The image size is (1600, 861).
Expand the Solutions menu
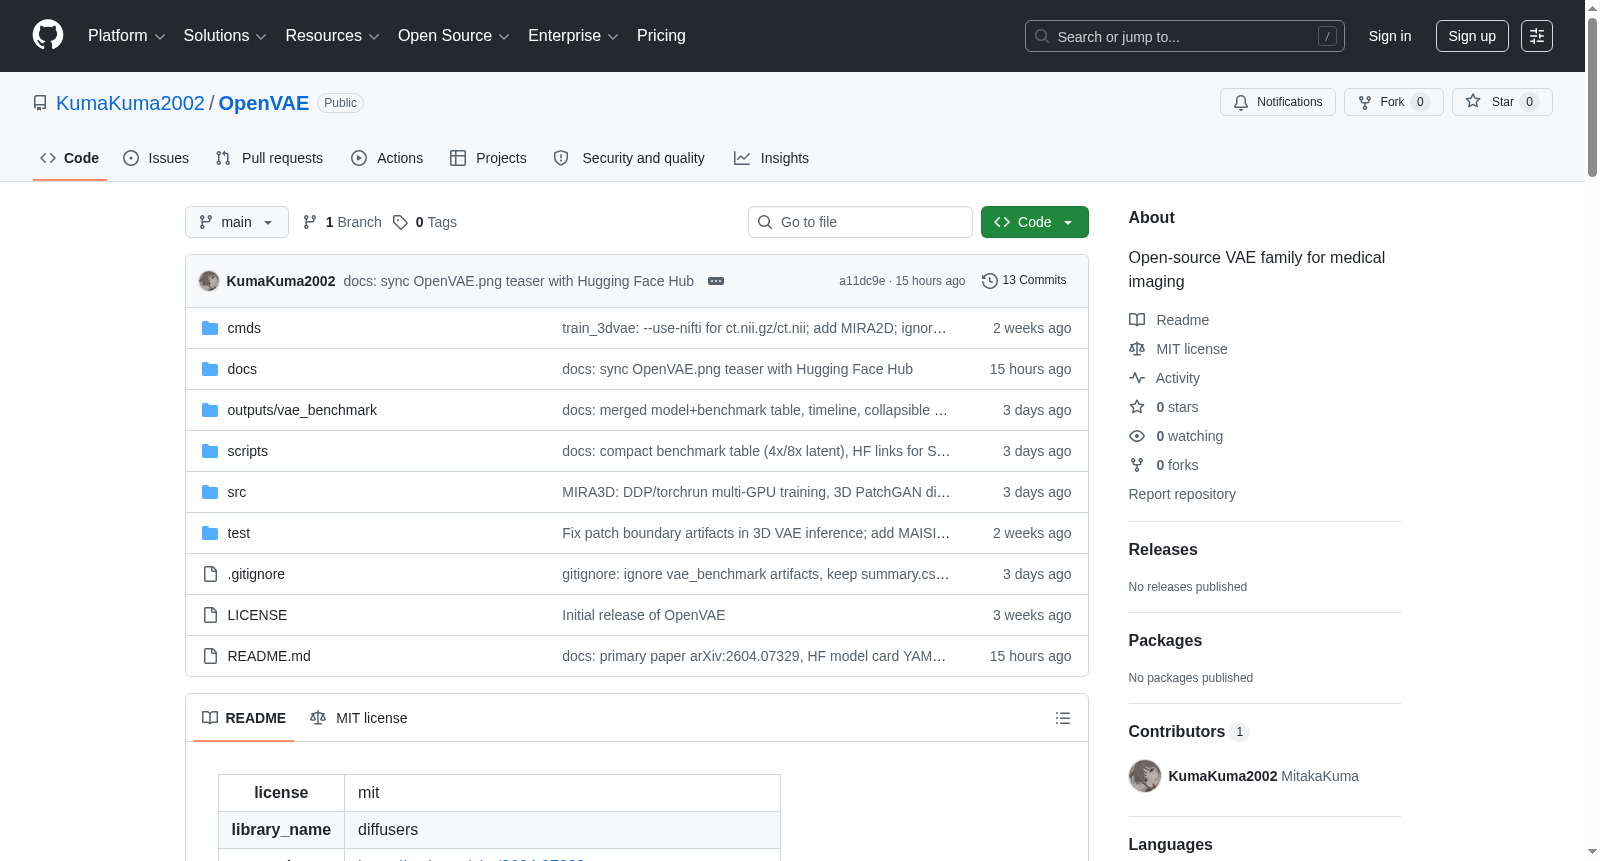click(225, 36)
